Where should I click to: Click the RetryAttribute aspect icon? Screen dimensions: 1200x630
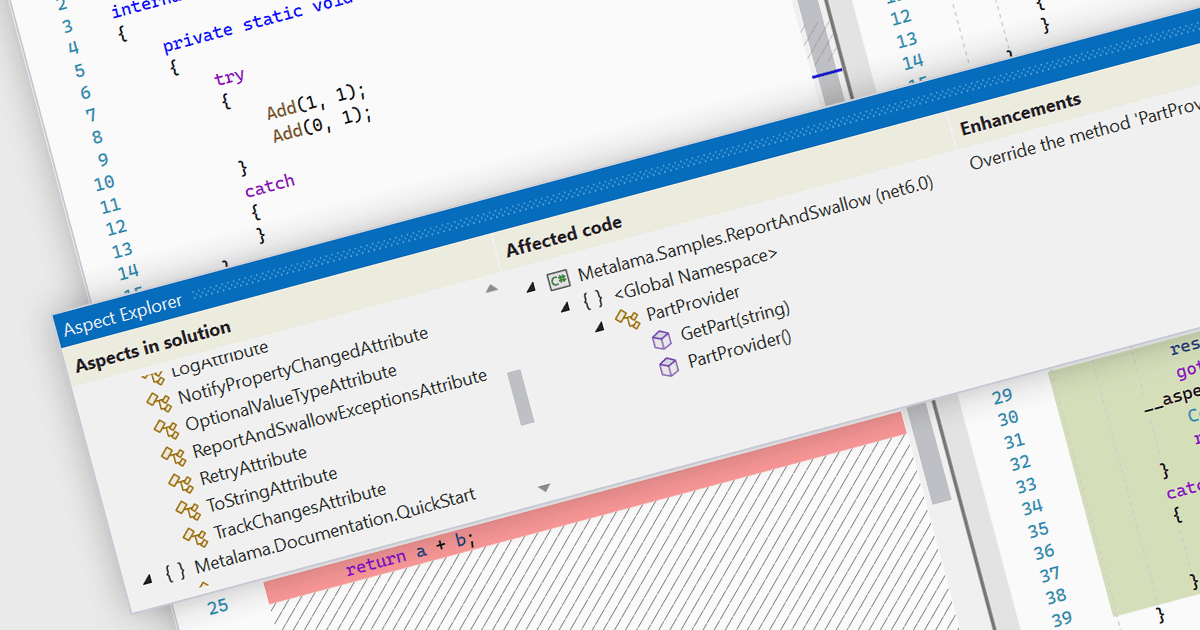click(x=179, y=482)
